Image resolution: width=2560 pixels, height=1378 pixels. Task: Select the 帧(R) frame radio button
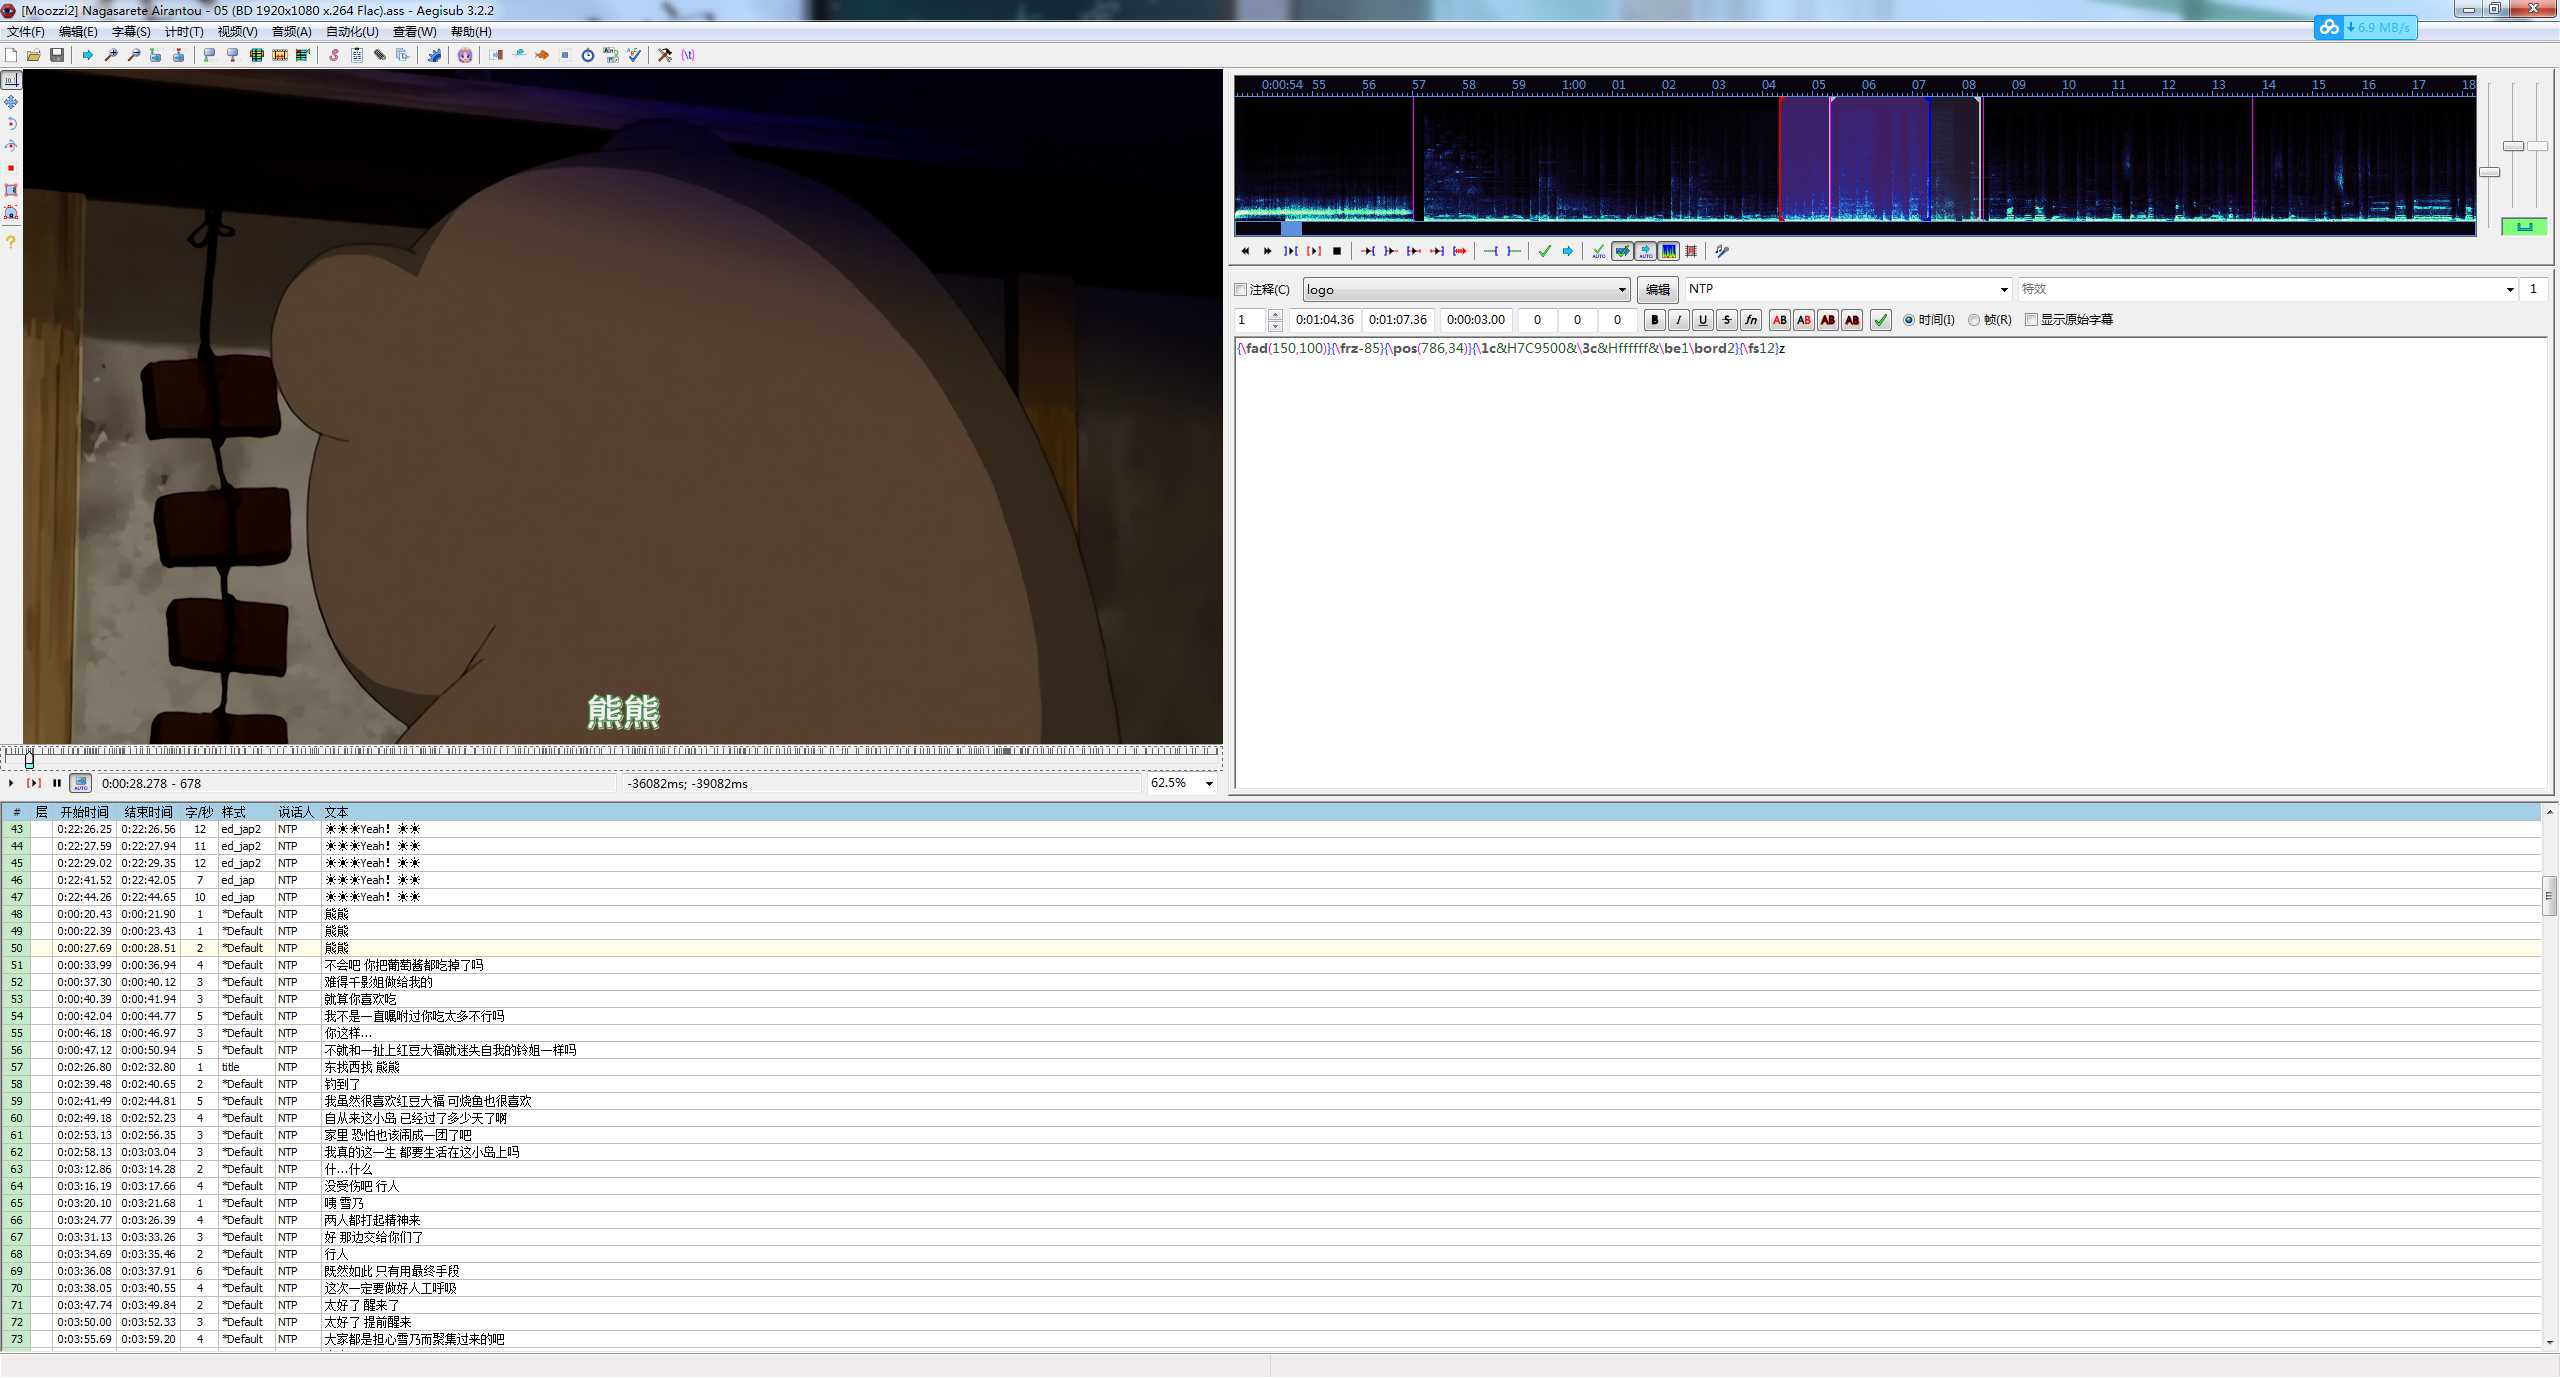coord(1990,320)
